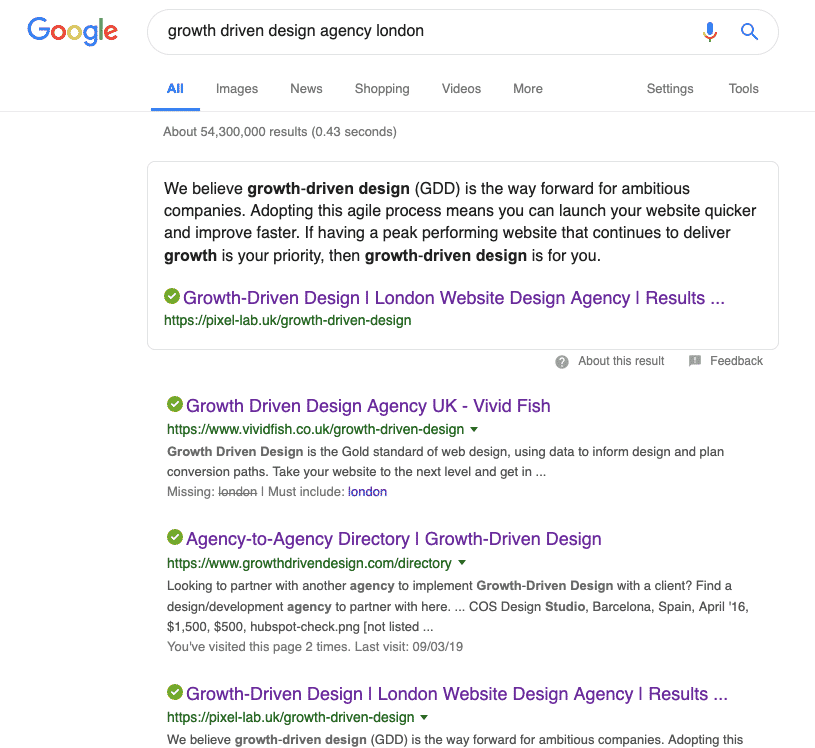Image resolution: width=815 pixels, height=748 pixels.
Task: Open Growth Driven Design Agency UK - Vivid Fish link
Action: 368,405
